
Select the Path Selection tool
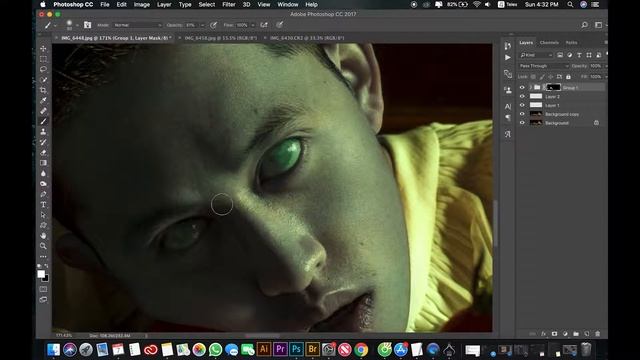click(x=43, y=215)
